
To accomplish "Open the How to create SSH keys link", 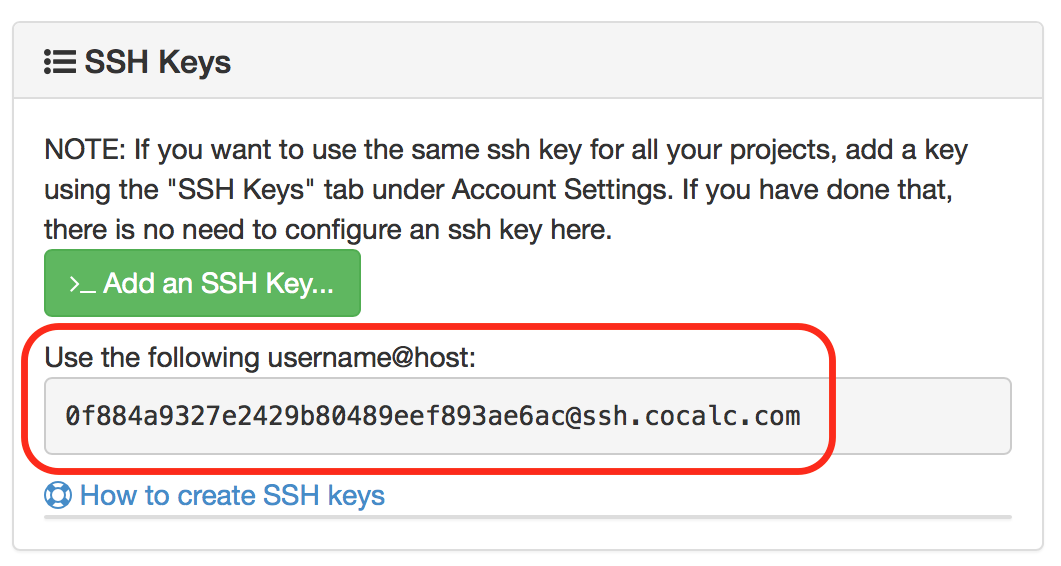I will pos(232,495).
